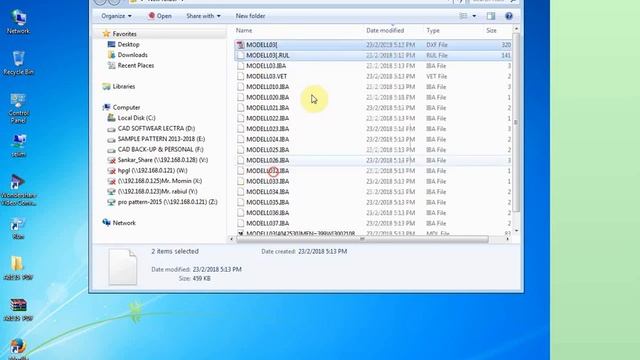Select the MODELL024.IBA file
This screenshot has height=360, width=640.
click(x=373, y=139)
